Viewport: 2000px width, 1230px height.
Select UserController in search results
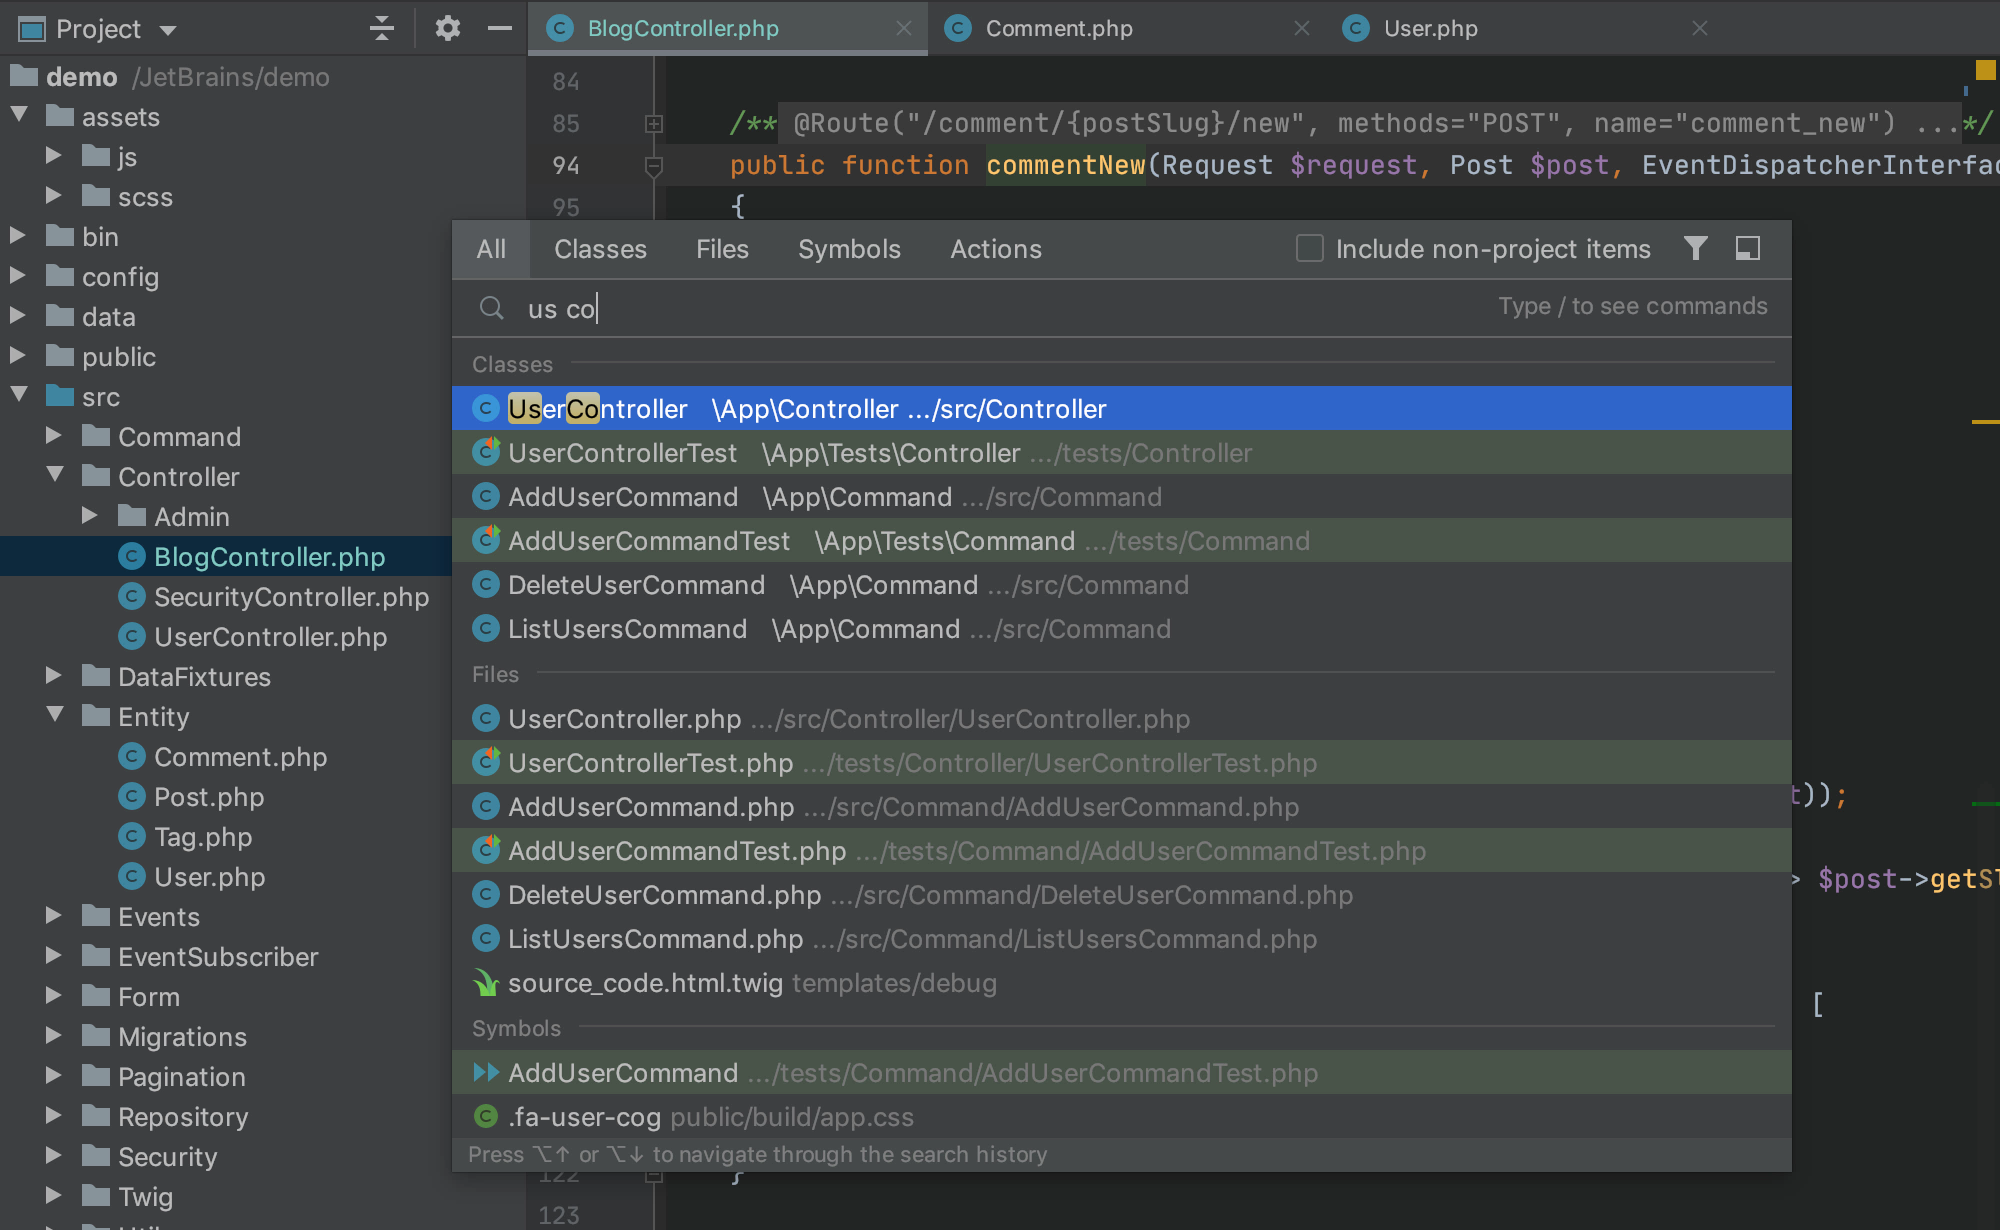597,409
